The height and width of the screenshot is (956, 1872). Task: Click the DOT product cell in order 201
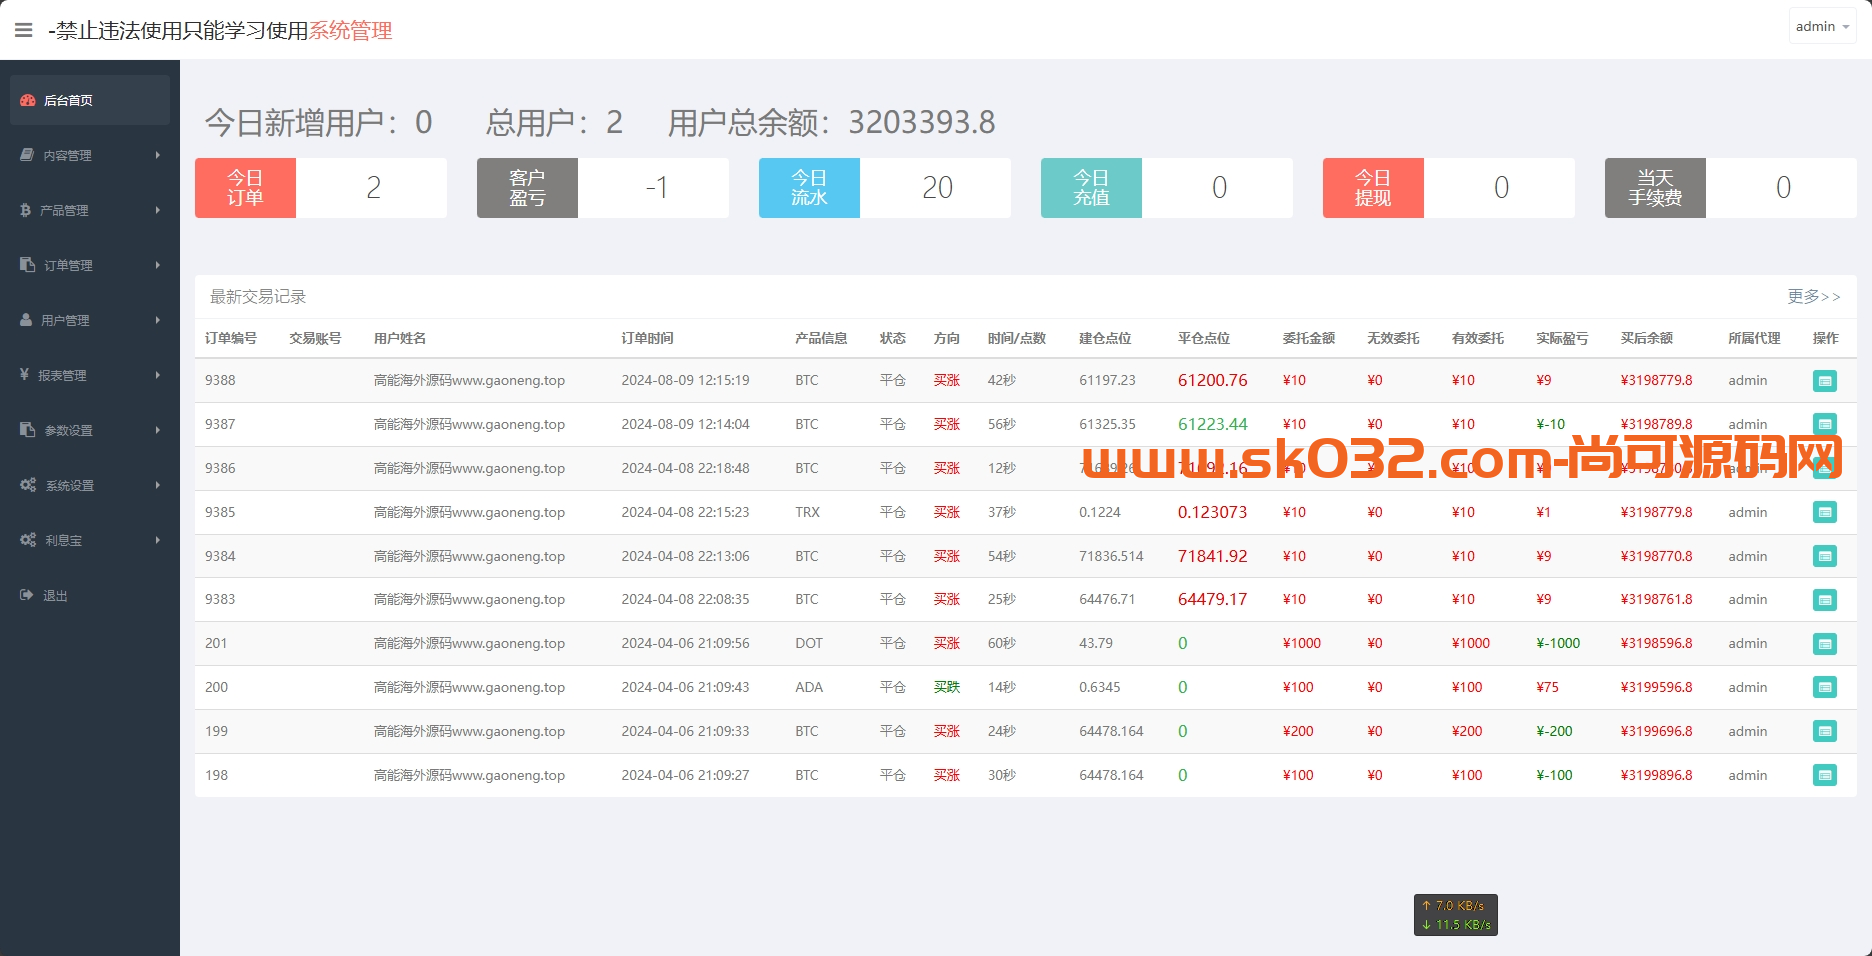809,643
